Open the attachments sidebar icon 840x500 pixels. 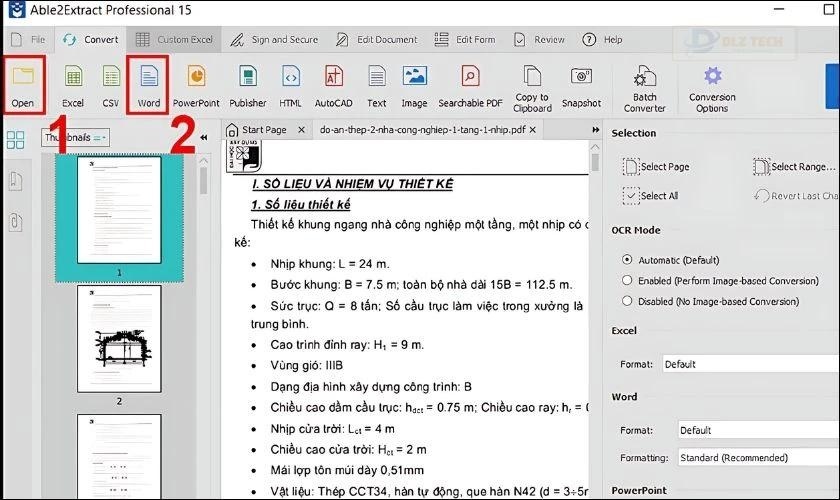(16, 221)
